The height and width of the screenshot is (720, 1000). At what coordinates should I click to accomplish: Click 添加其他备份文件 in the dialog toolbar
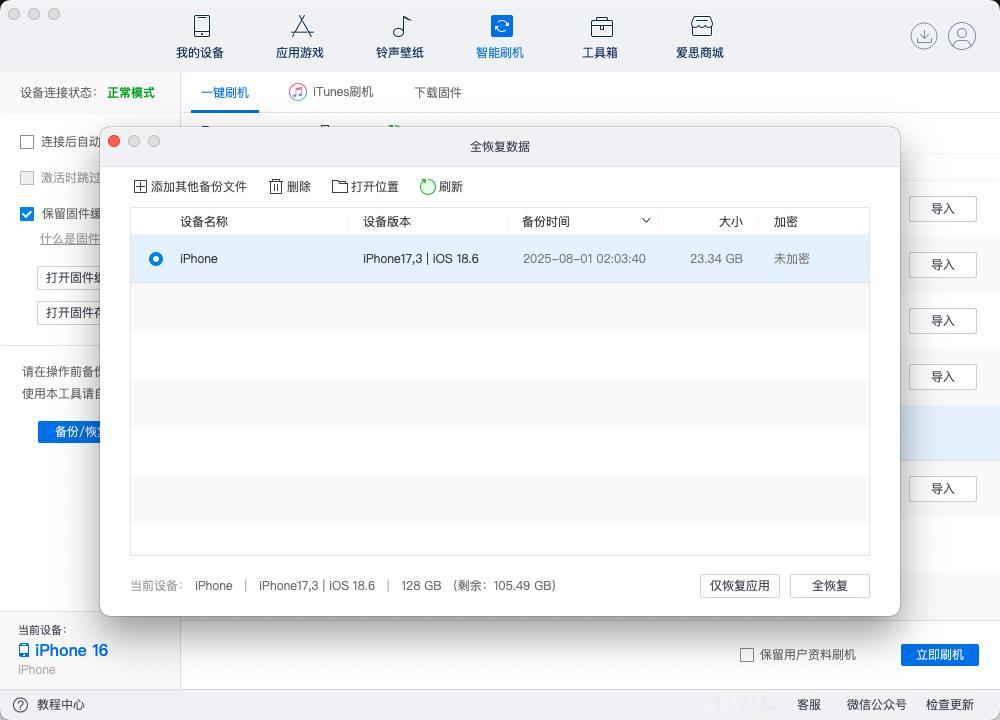(x=190, y=186)
